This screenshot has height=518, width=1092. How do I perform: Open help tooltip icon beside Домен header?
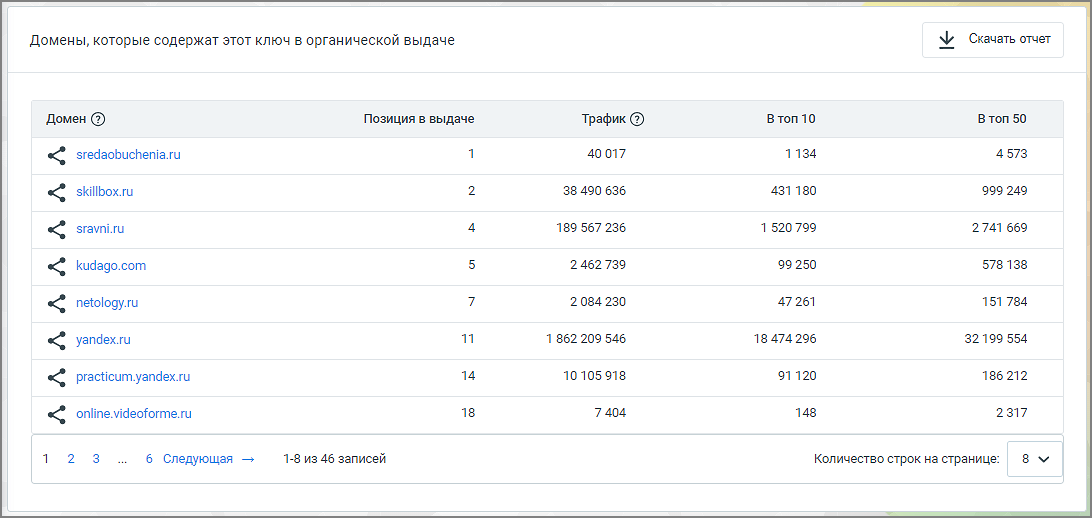98,119
